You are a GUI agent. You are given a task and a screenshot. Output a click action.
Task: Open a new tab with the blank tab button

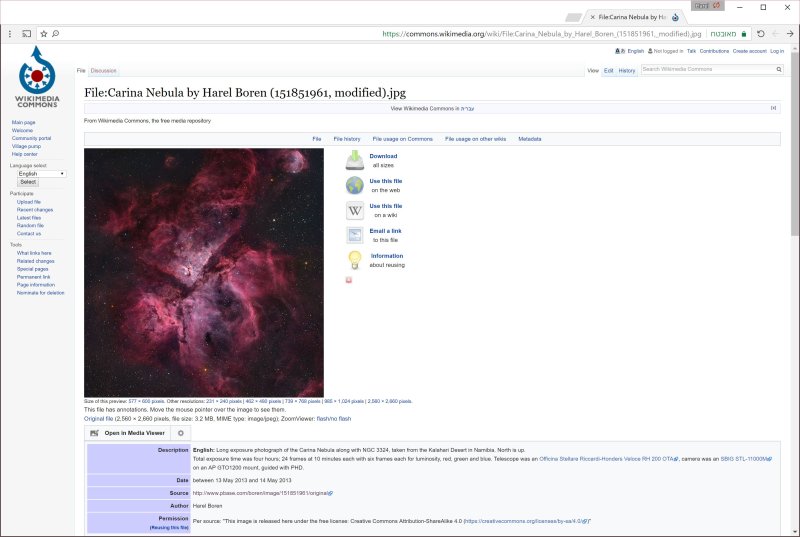point(573,18)
